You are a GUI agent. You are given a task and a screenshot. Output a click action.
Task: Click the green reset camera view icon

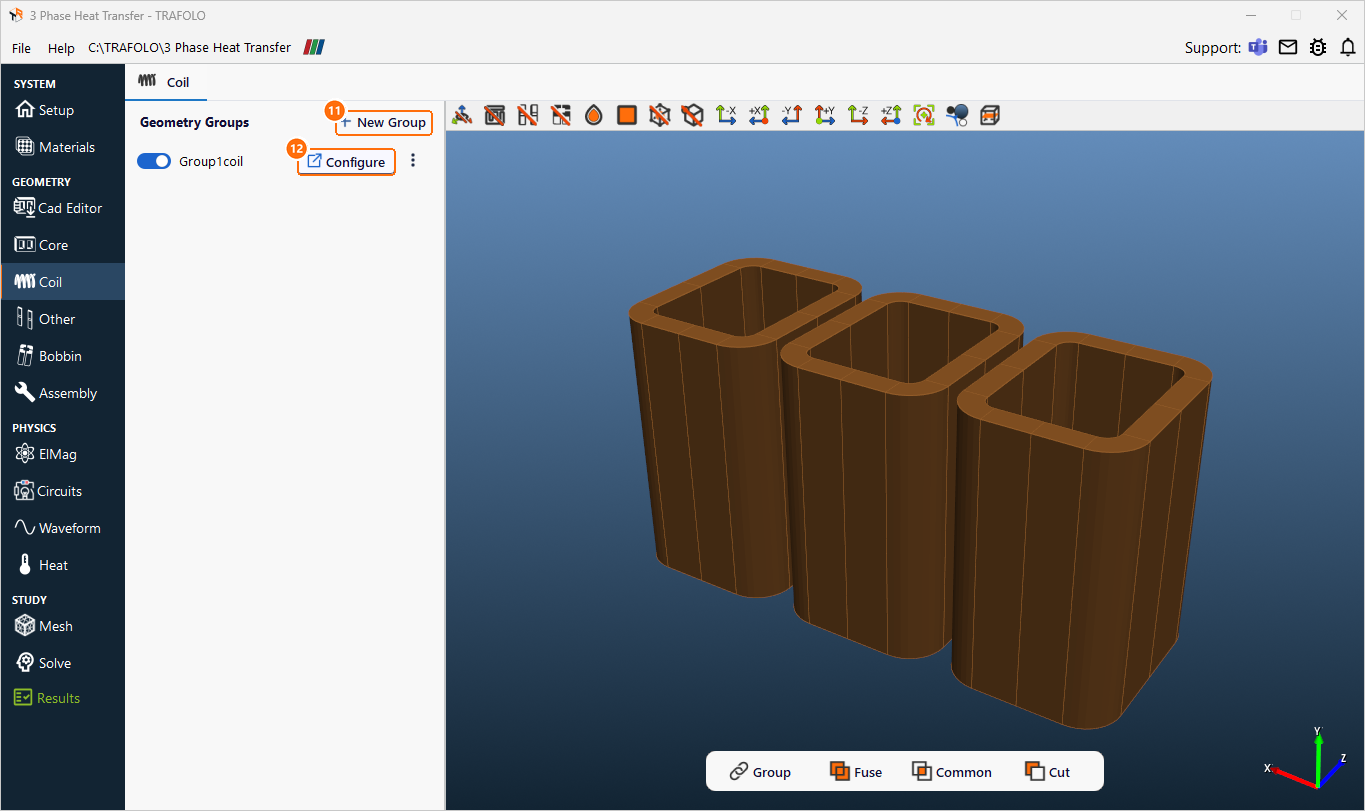(x=924, y=115)
